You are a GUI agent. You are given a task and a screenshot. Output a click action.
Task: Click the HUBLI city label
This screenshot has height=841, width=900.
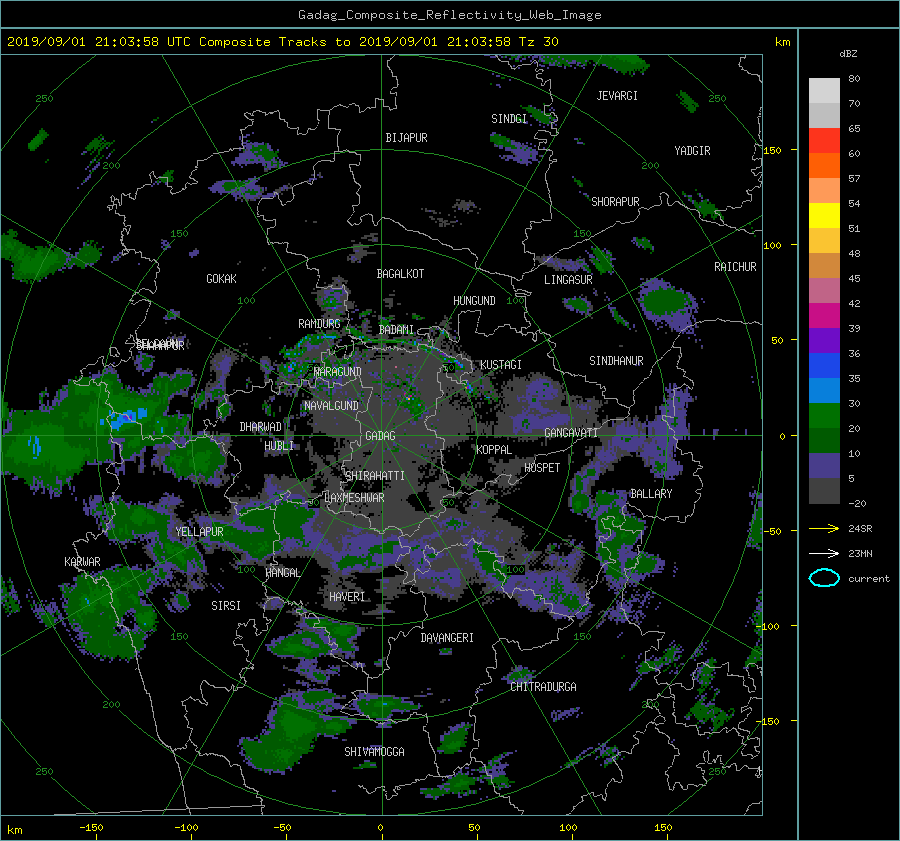pyautogui.click(x=279, y=446)
